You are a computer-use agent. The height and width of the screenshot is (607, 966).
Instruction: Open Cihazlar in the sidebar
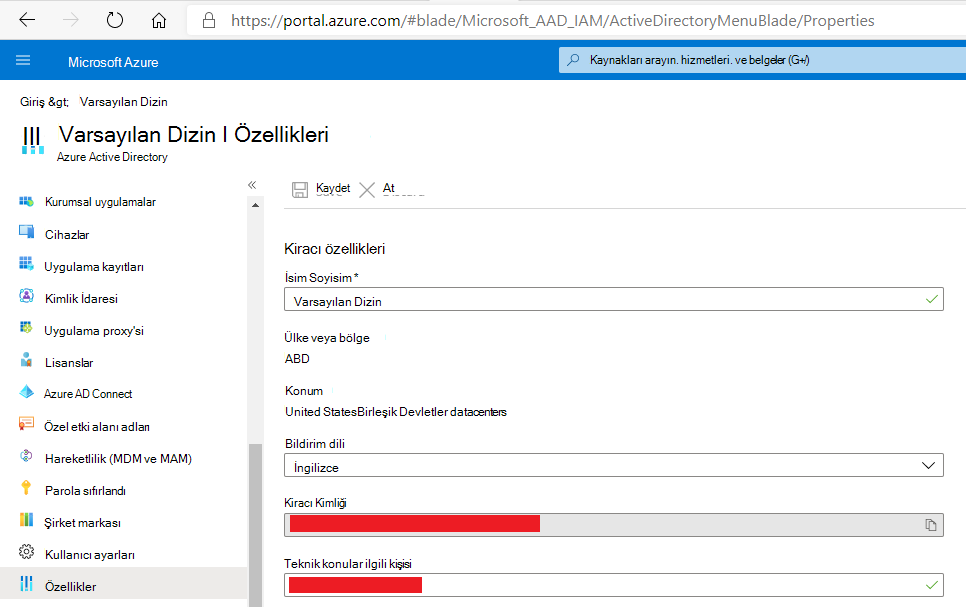(67, 235)
